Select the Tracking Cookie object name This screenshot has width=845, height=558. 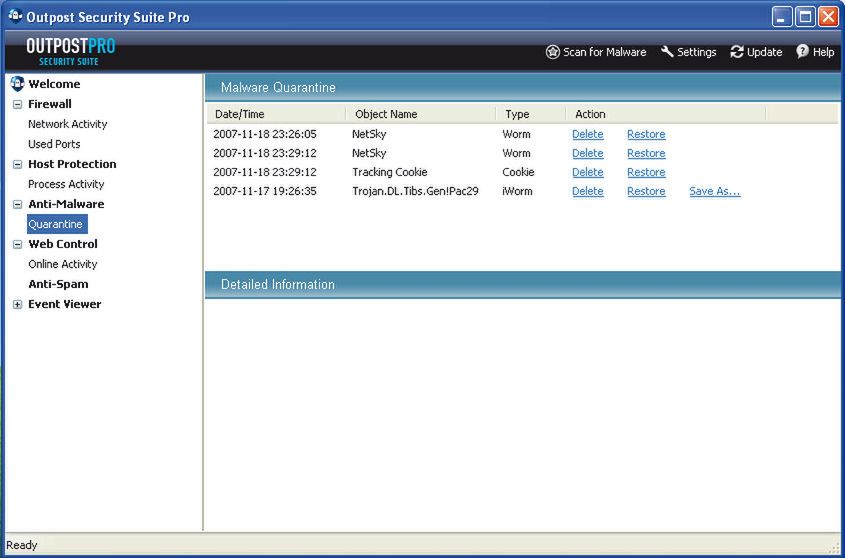tap(390, 172)
